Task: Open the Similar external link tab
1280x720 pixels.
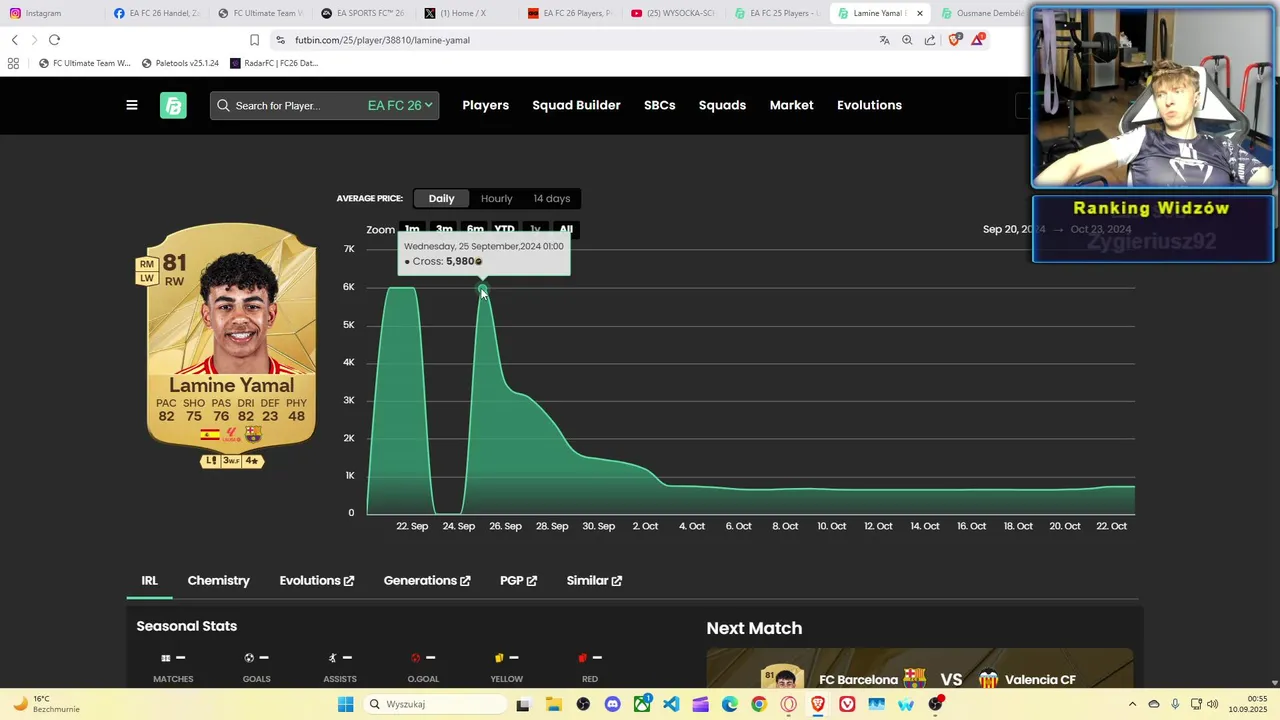Action: coord(594,580)
